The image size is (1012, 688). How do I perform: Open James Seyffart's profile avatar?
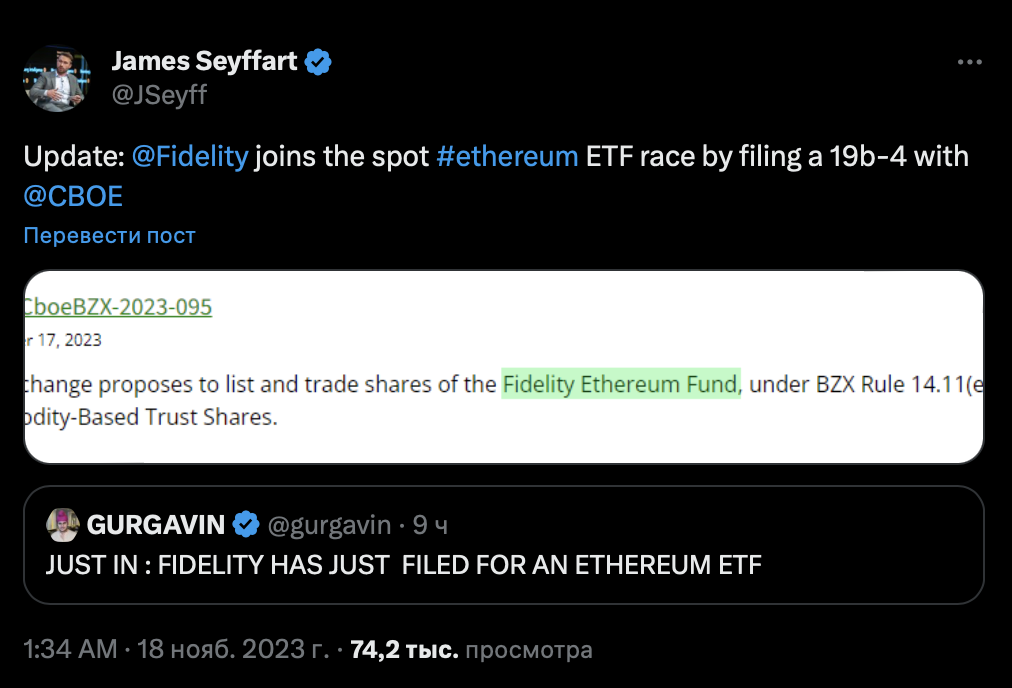point(57,79)
